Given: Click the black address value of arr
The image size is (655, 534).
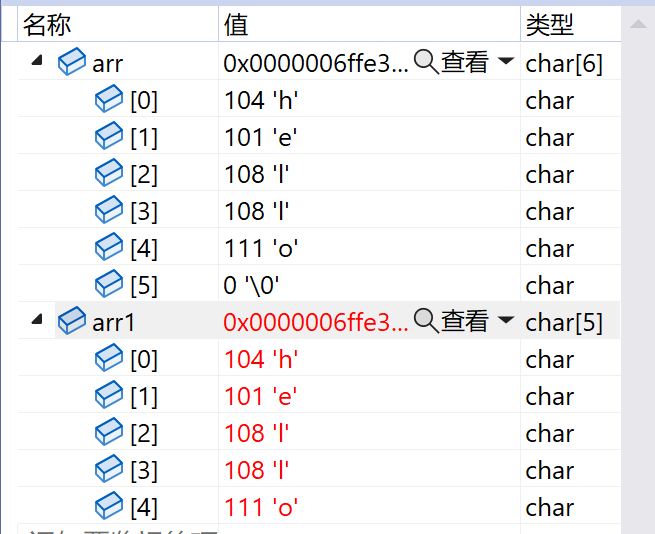Looking at the screenshot, I should pos(316,64).
